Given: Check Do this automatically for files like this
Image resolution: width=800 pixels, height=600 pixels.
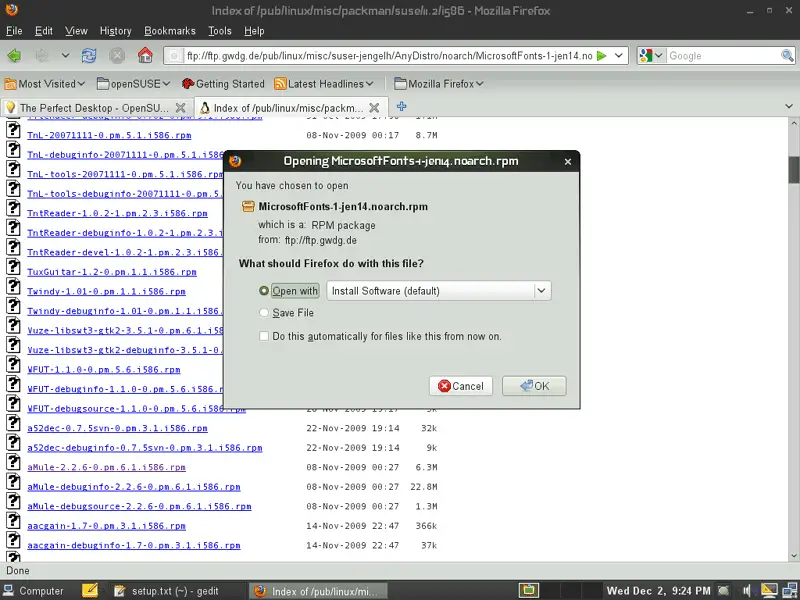Looking at the screenshot, I should pos(264,336).
